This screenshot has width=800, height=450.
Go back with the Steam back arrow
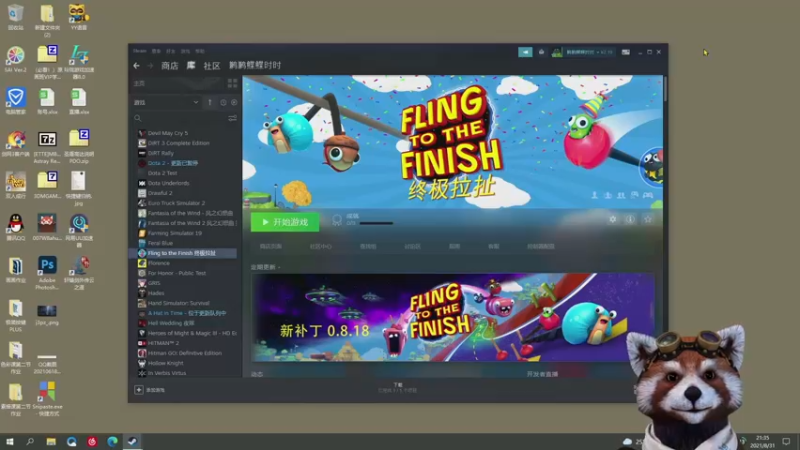(136, 66)
